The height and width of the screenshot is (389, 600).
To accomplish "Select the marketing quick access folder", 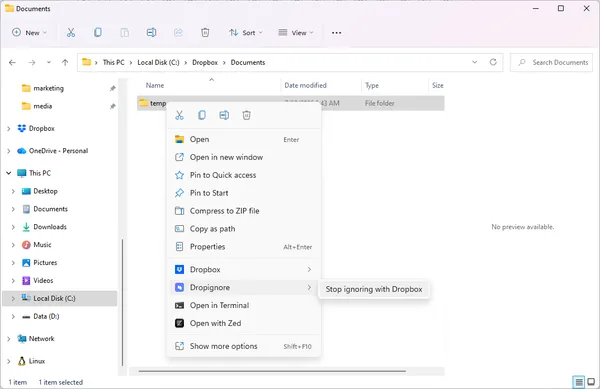I will [48, 88].
